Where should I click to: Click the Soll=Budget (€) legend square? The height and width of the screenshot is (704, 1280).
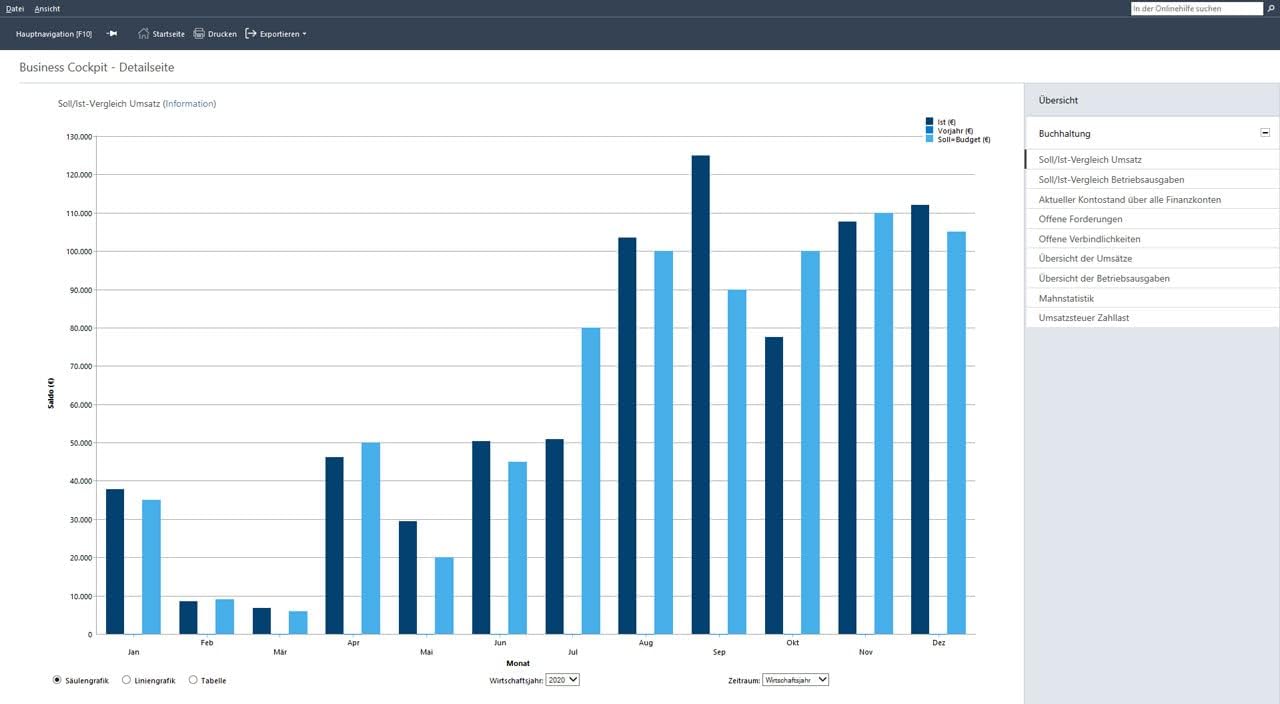click(929, 139)
